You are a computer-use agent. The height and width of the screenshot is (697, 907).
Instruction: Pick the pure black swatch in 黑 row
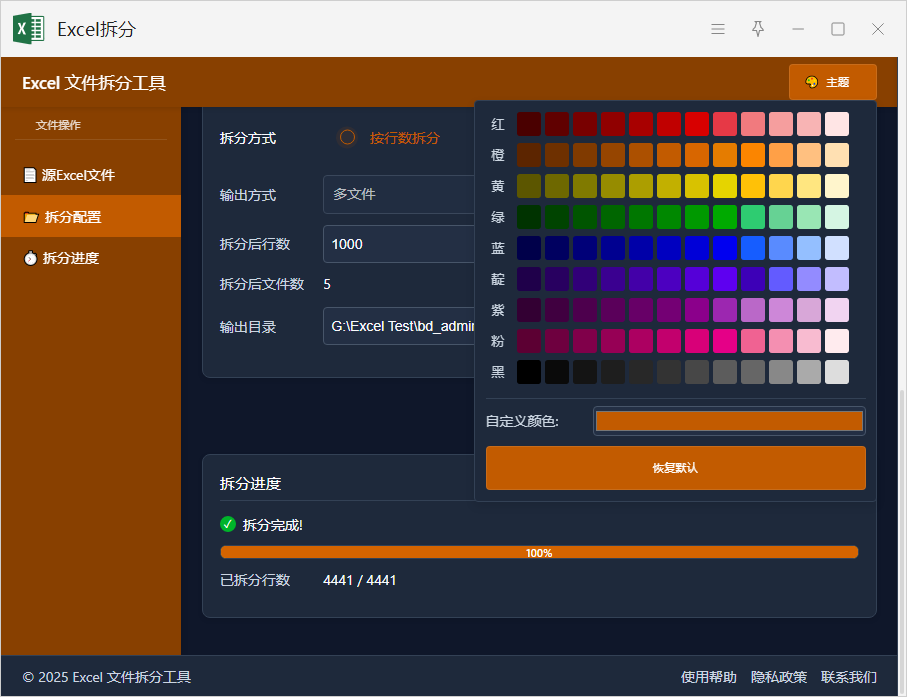click(x=529, y=372)
